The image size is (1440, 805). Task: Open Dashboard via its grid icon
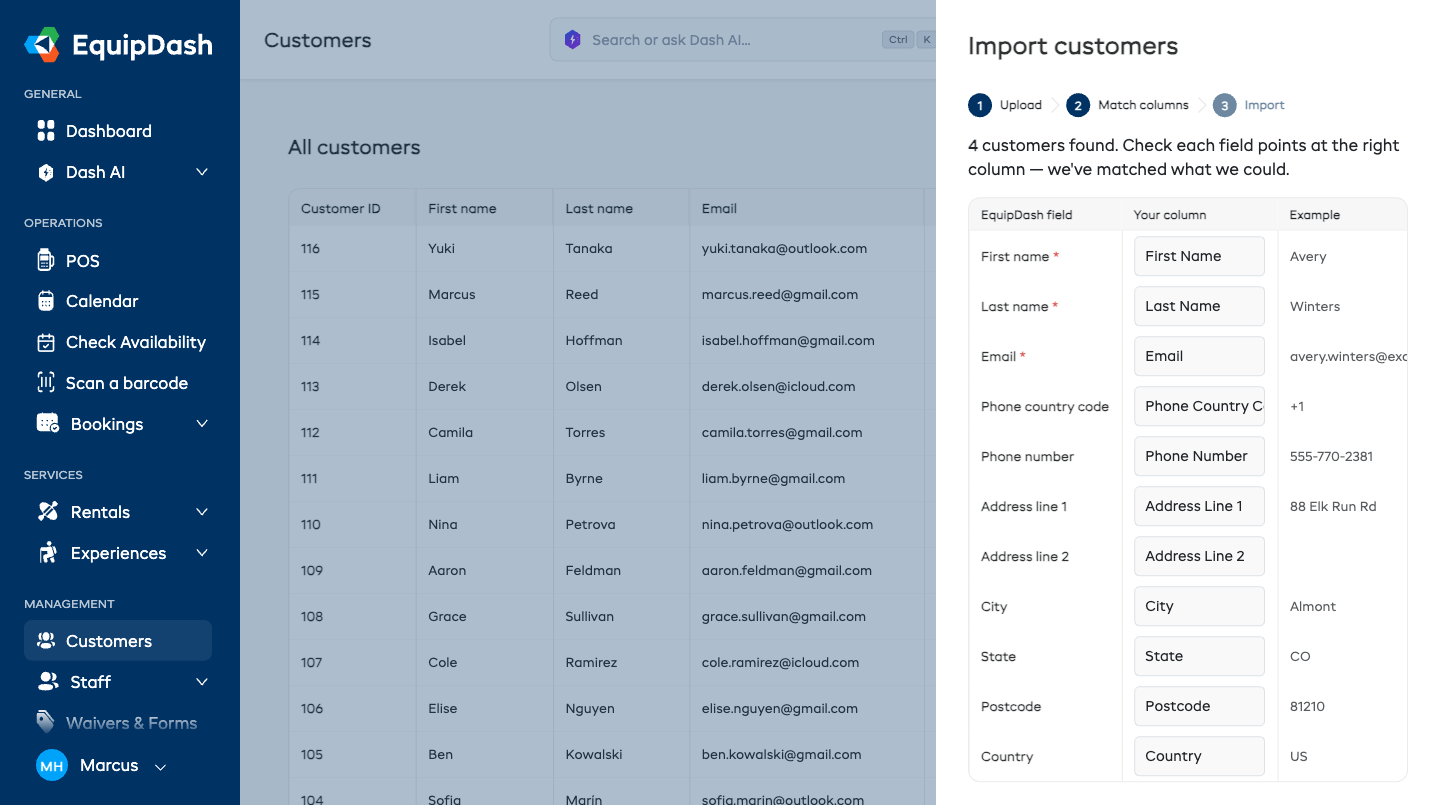[x=46, y=131]
